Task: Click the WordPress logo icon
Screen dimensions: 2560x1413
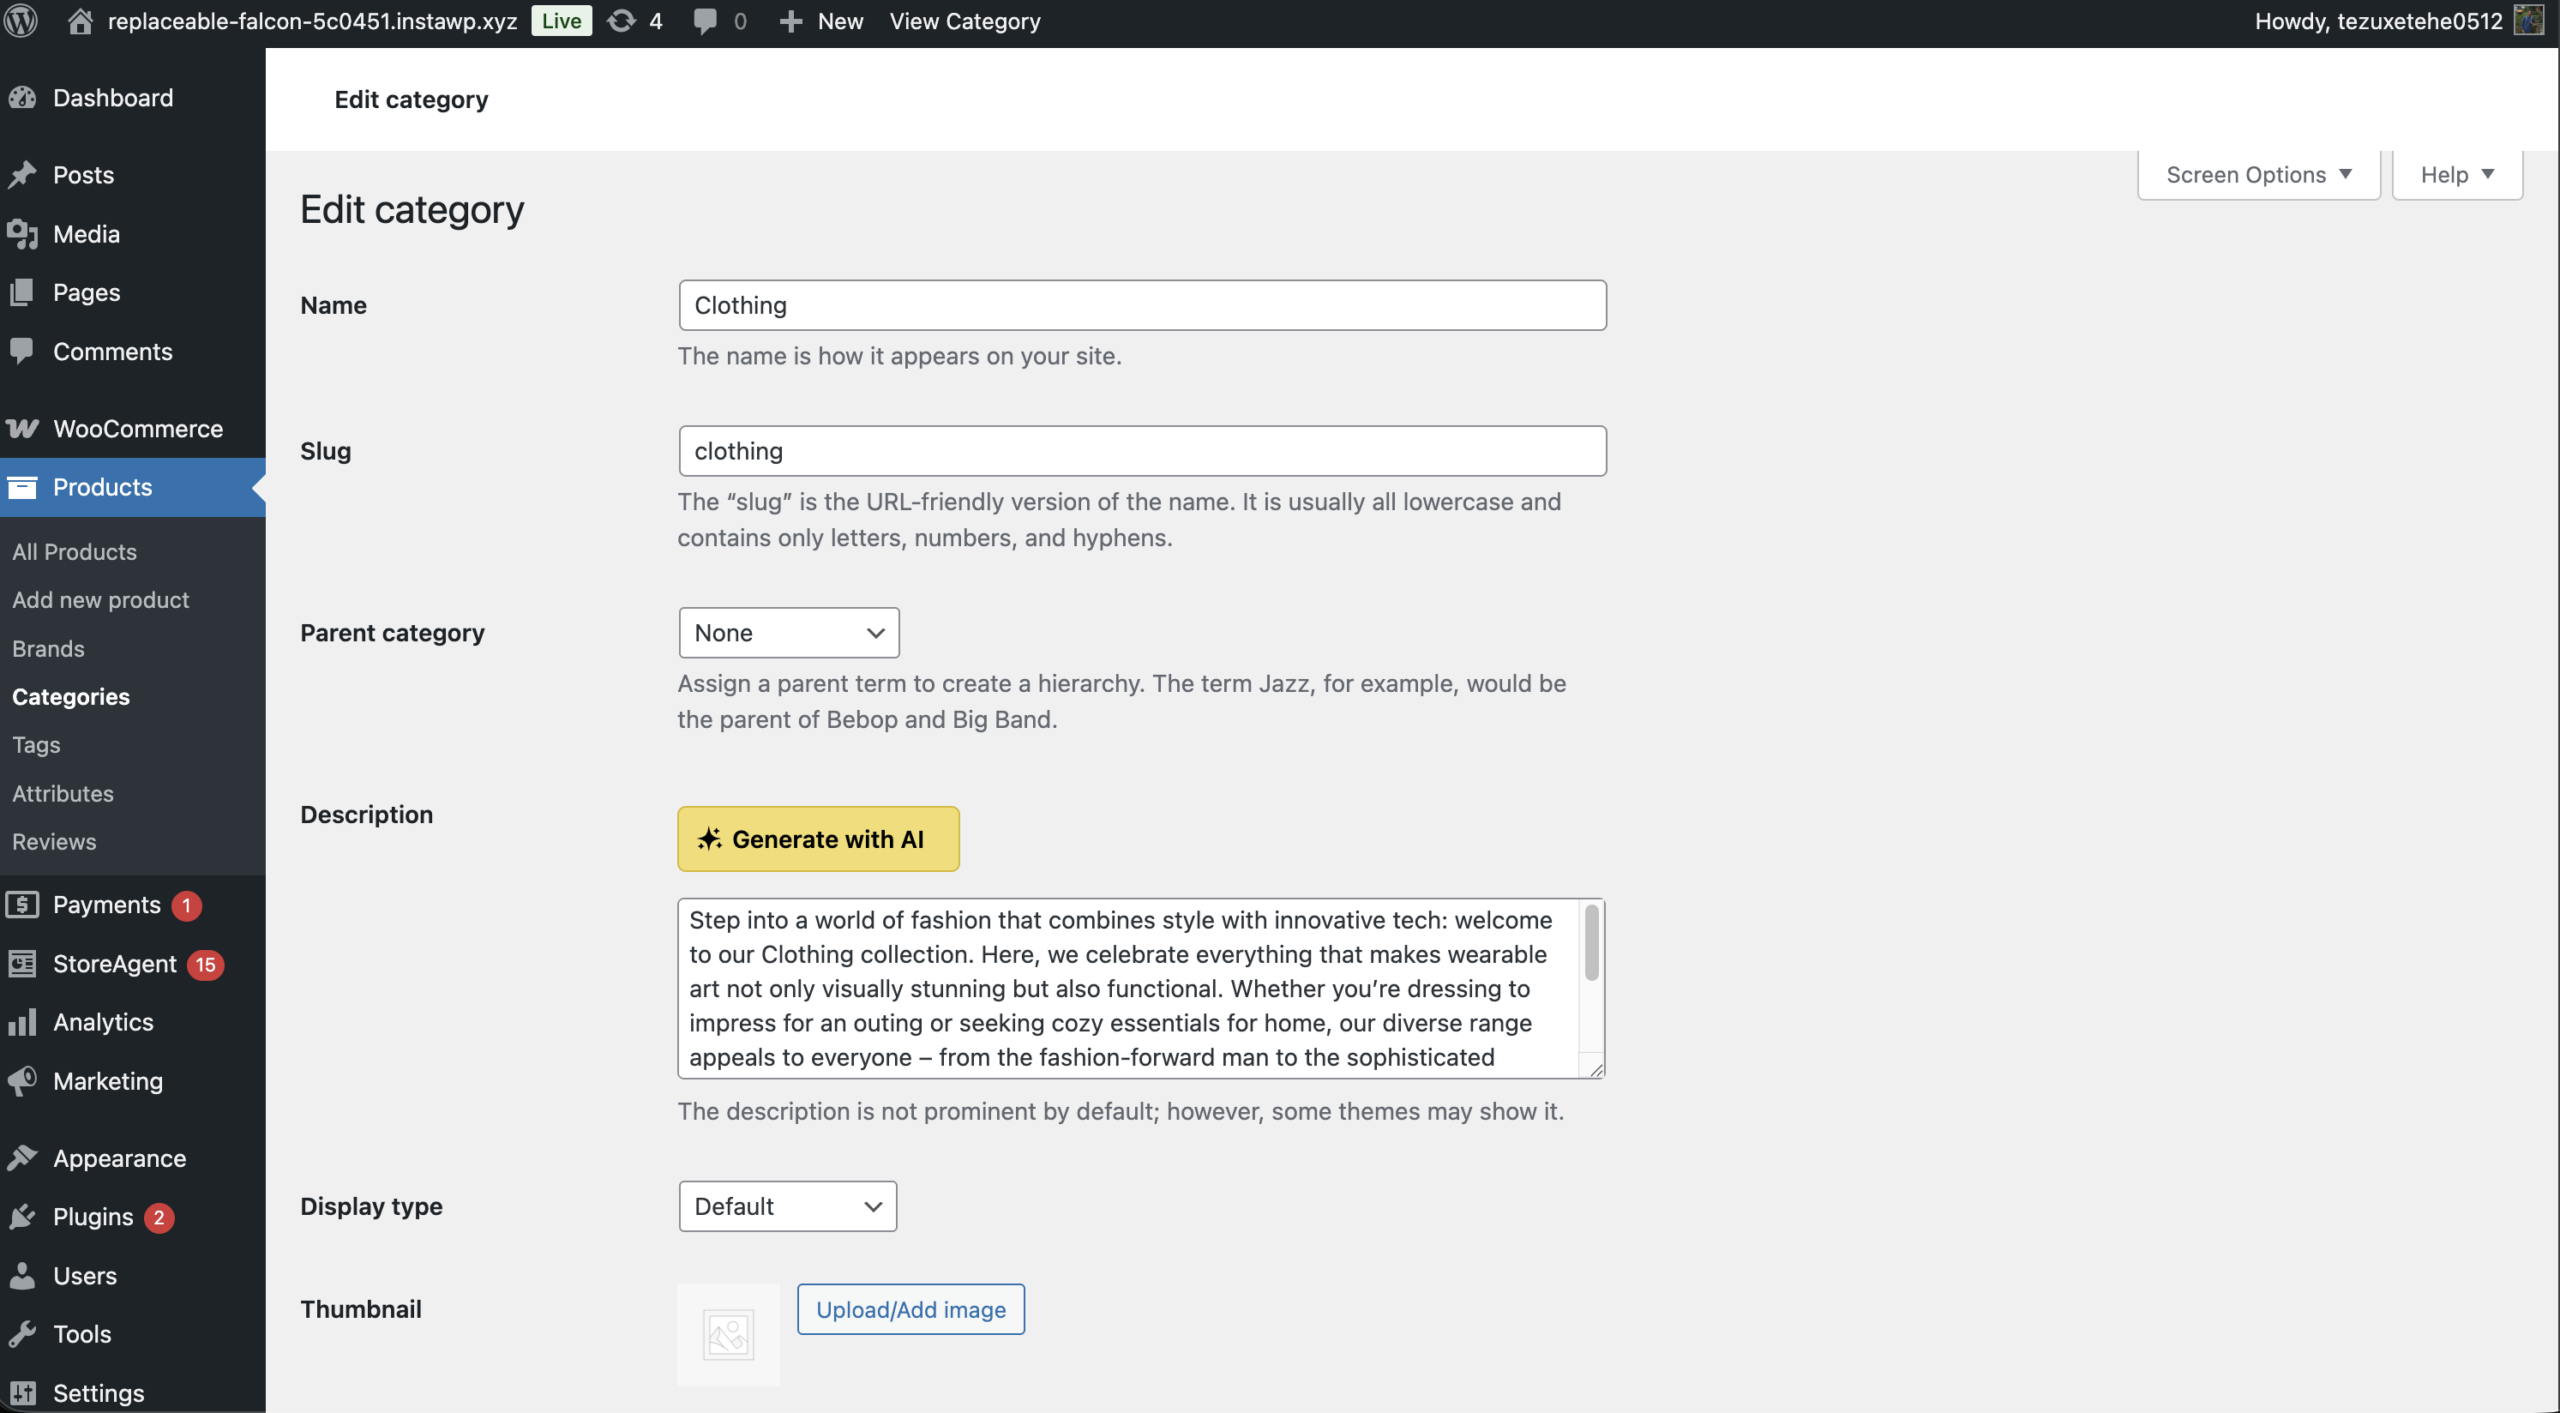Action: (x=21, y=21)
